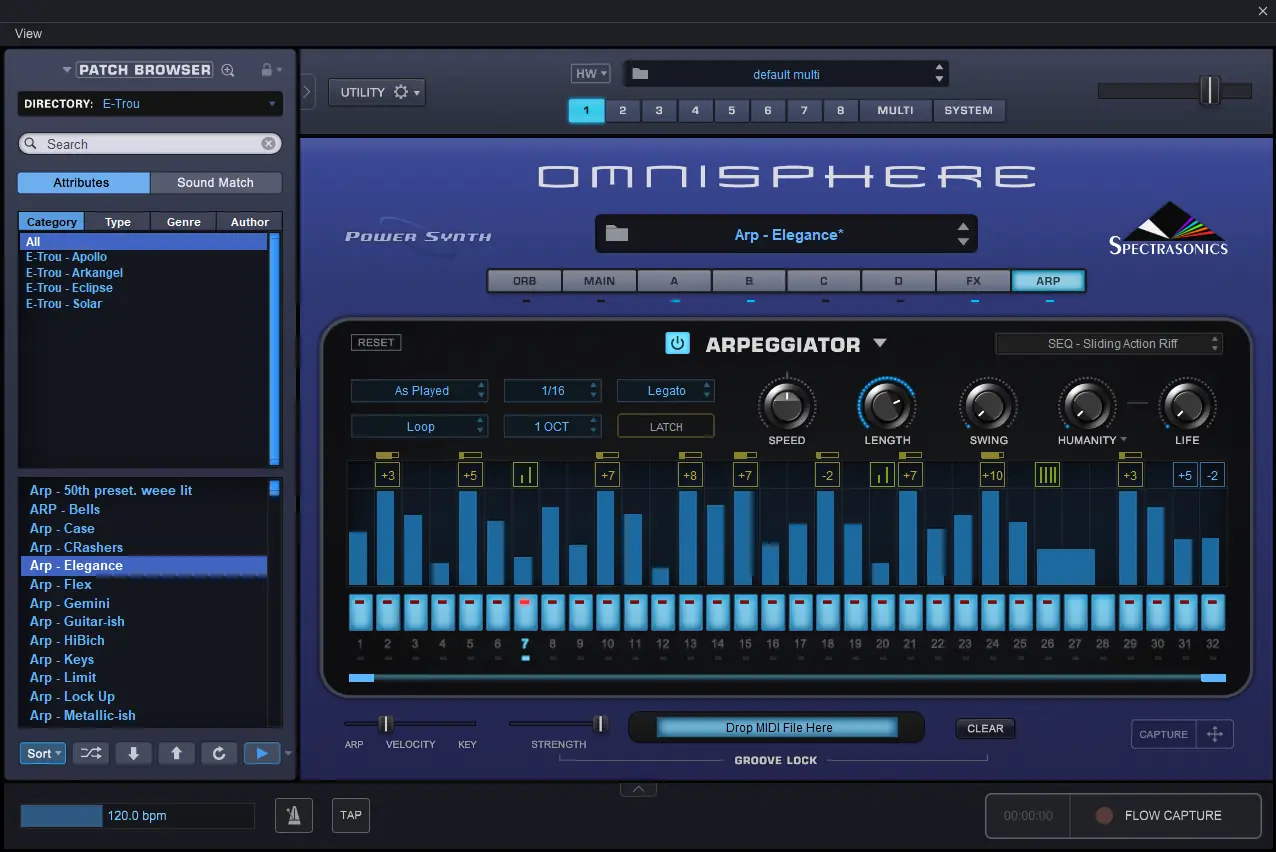Click the -2 transpose box above step 32
Screen dimensions: 1276x852
(1212, 475)
